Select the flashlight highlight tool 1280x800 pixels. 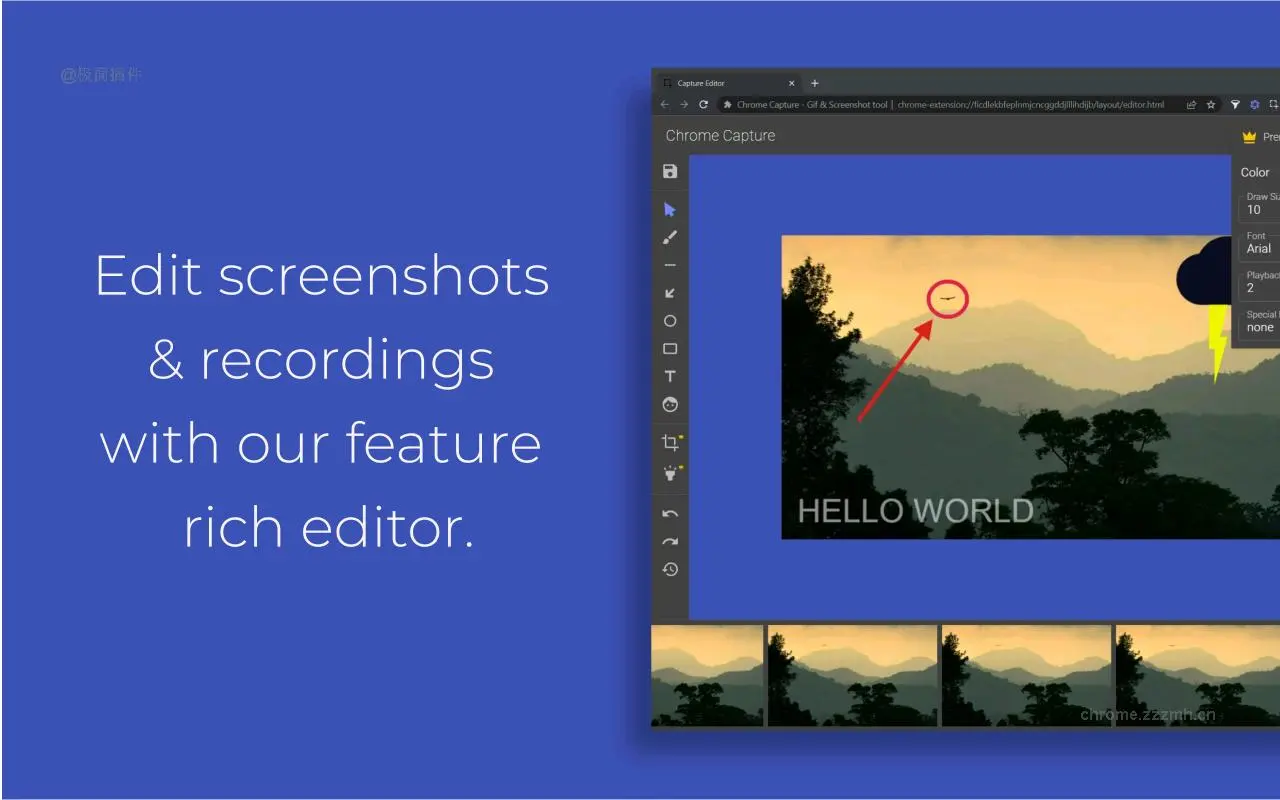pos(670,474)
